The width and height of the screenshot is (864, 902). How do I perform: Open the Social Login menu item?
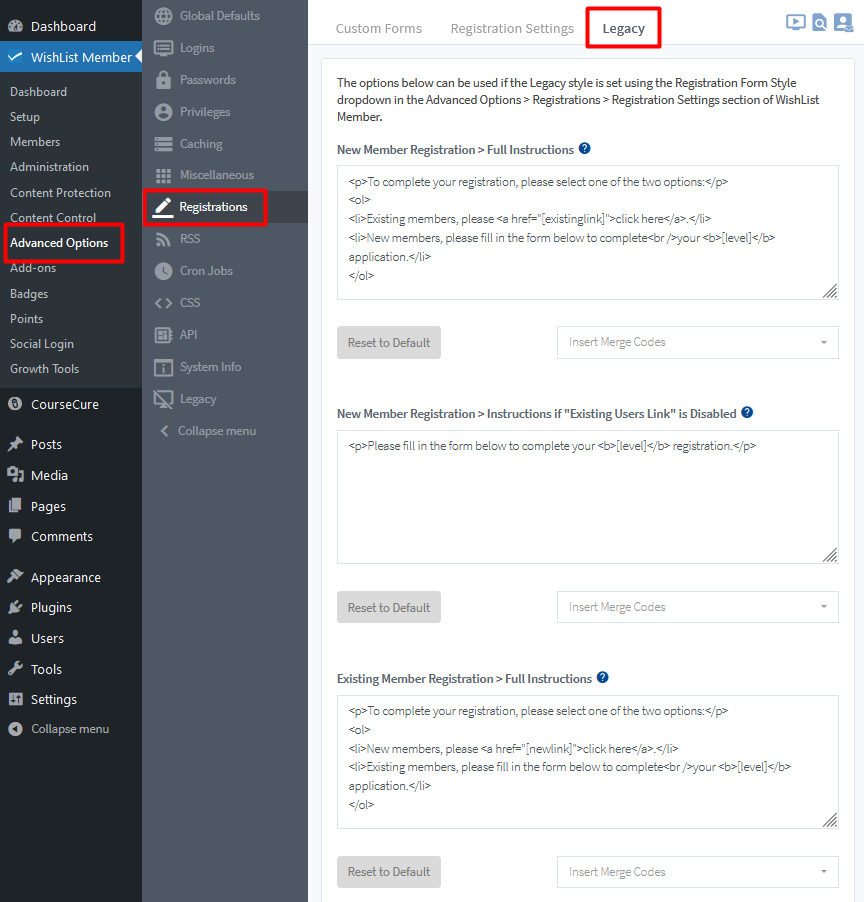tap(42, 344)
